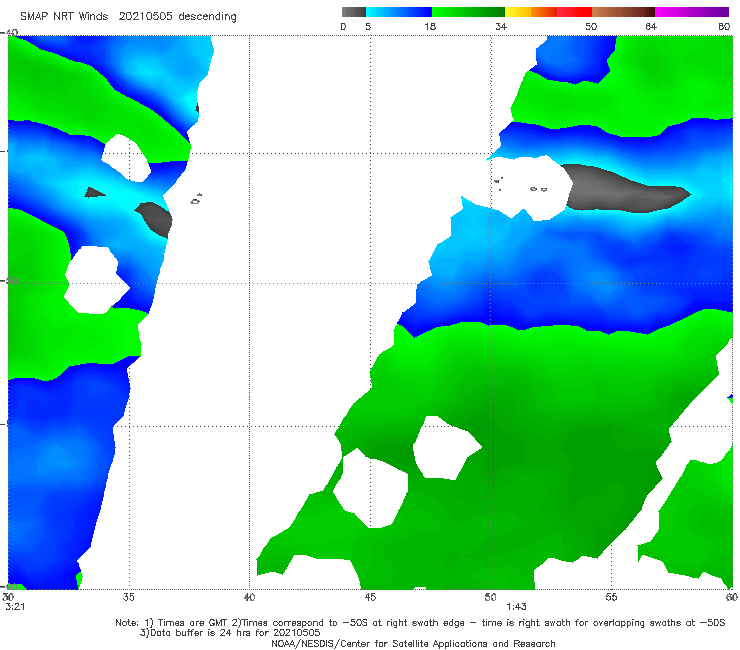Click the gray 0–5 knot segment of the color bar
The image size is (740, 650).
pyautogui.click(x=354, y=12)
